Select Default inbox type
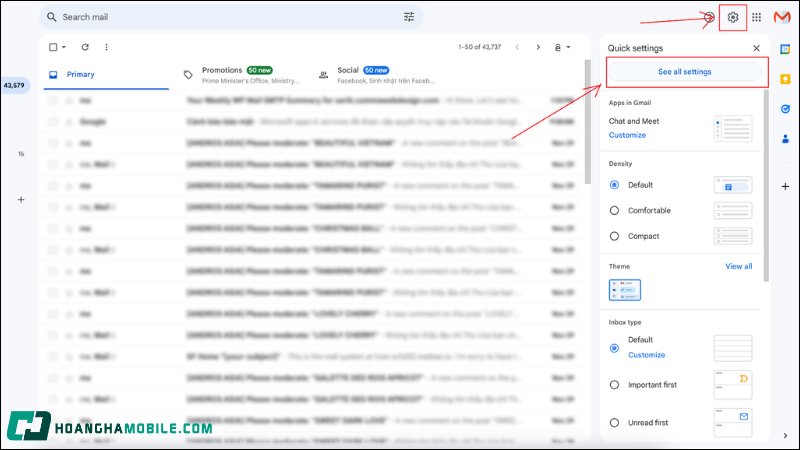The image size is (800, 450). coord(614,348)
